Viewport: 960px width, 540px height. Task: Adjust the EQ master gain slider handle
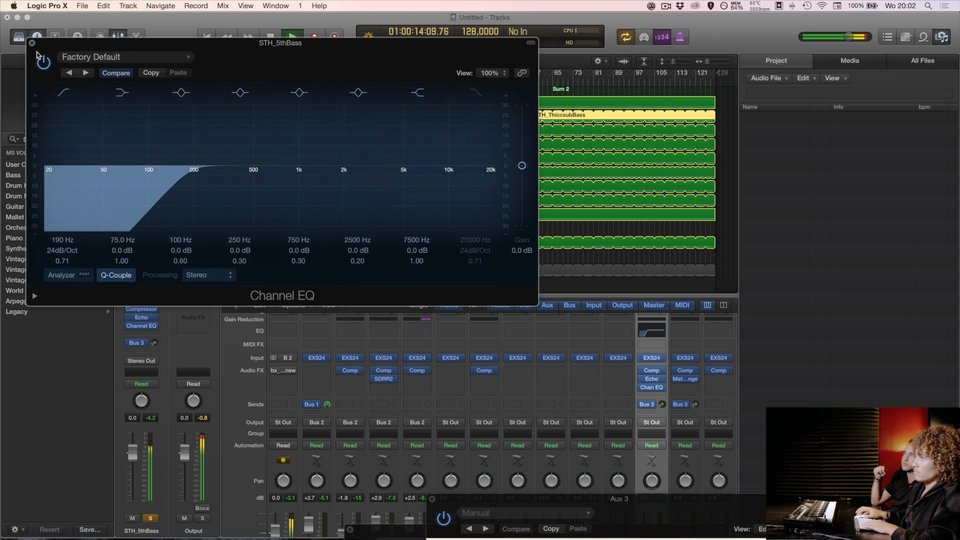click(522, 165)
